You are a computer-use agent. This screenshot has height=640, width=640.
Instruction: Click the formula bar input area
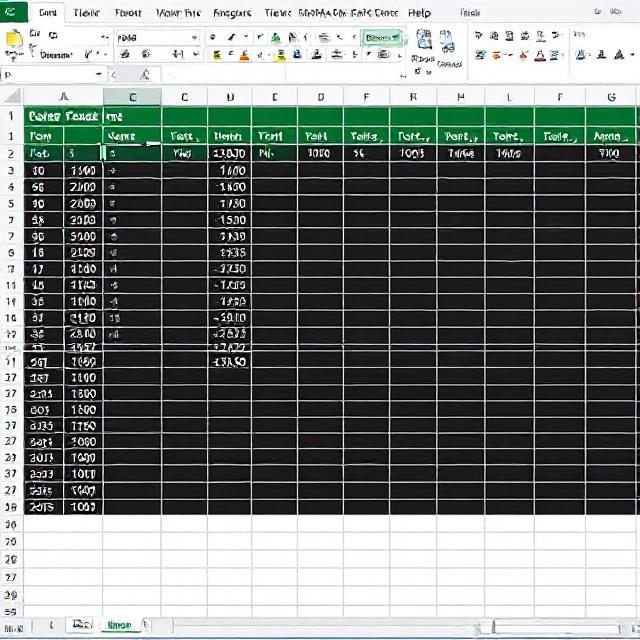[x=282, y=74]
